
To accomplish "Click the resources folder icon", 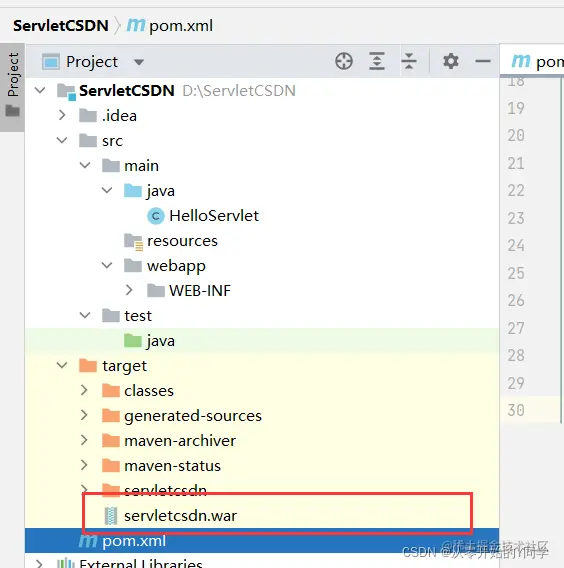I will (133, 242).
